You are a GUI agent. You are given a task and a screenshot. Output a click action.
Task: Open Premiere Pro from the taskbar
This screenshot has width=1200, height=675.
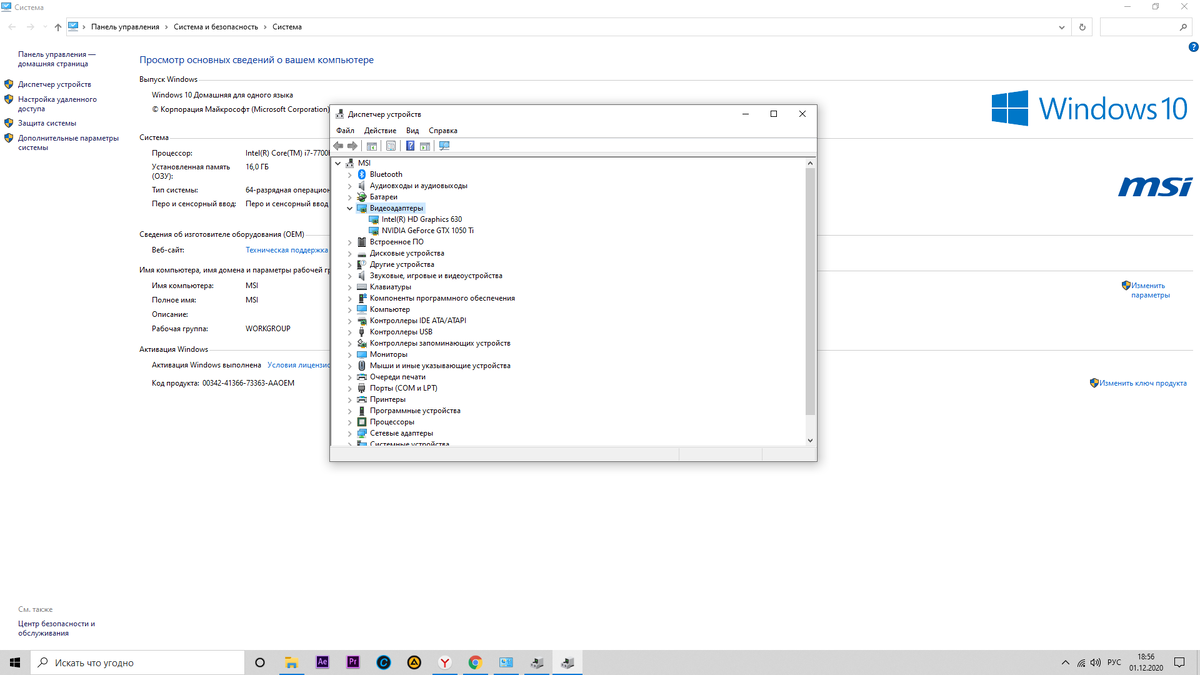pyautogui.click(x=353, y=662)
